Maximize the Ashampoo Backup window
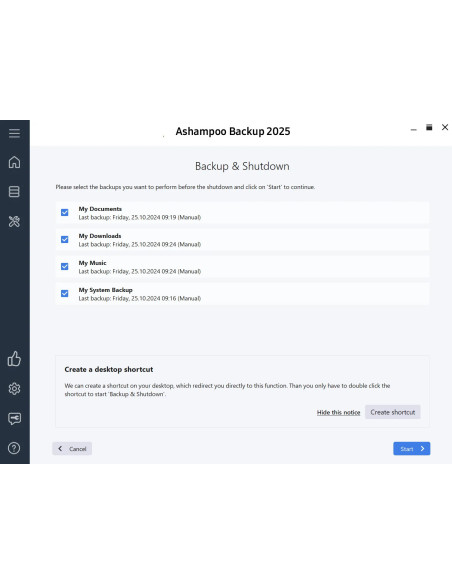The image size is (452, 584). tap(429, 127)
